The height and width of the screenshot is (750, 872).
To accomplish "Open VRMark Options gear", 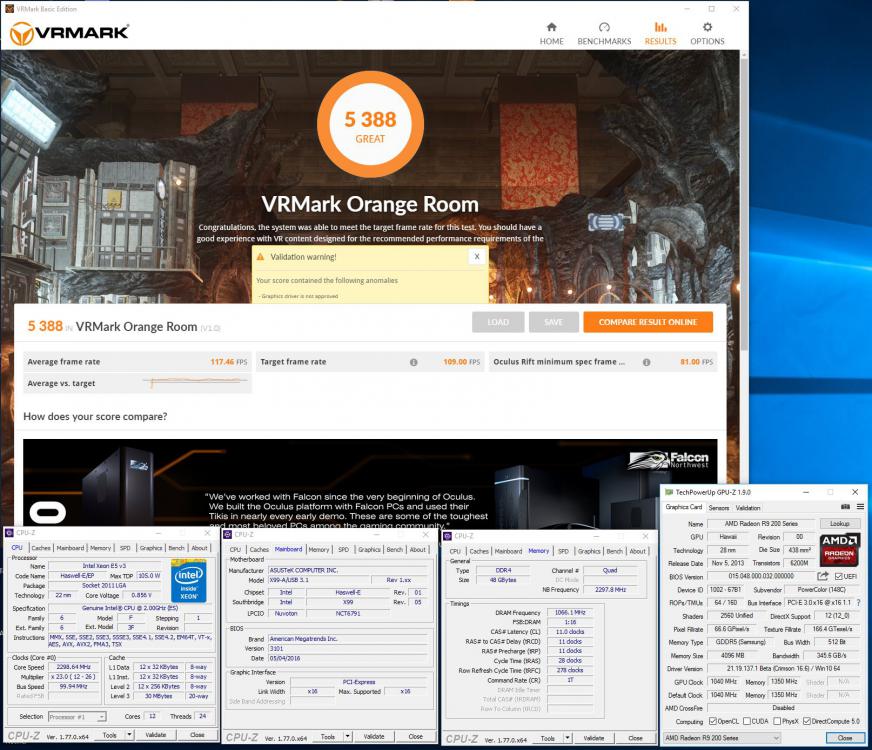I will click(x=707, y=33).
